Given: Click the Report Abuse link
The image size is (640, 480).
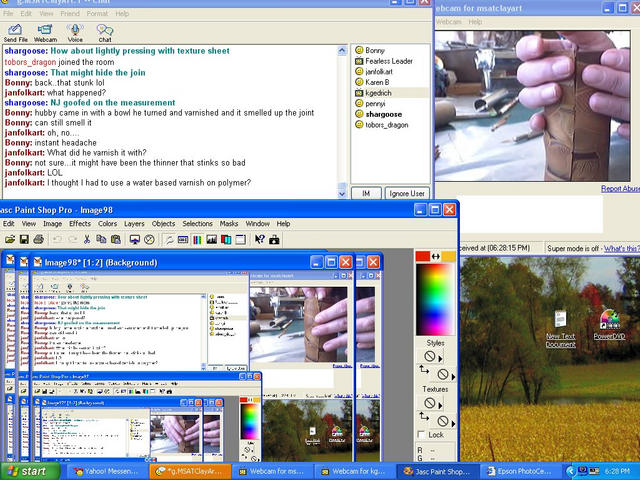Looking at the screenshot, I should pyautogui.click(x=620, y=189).
